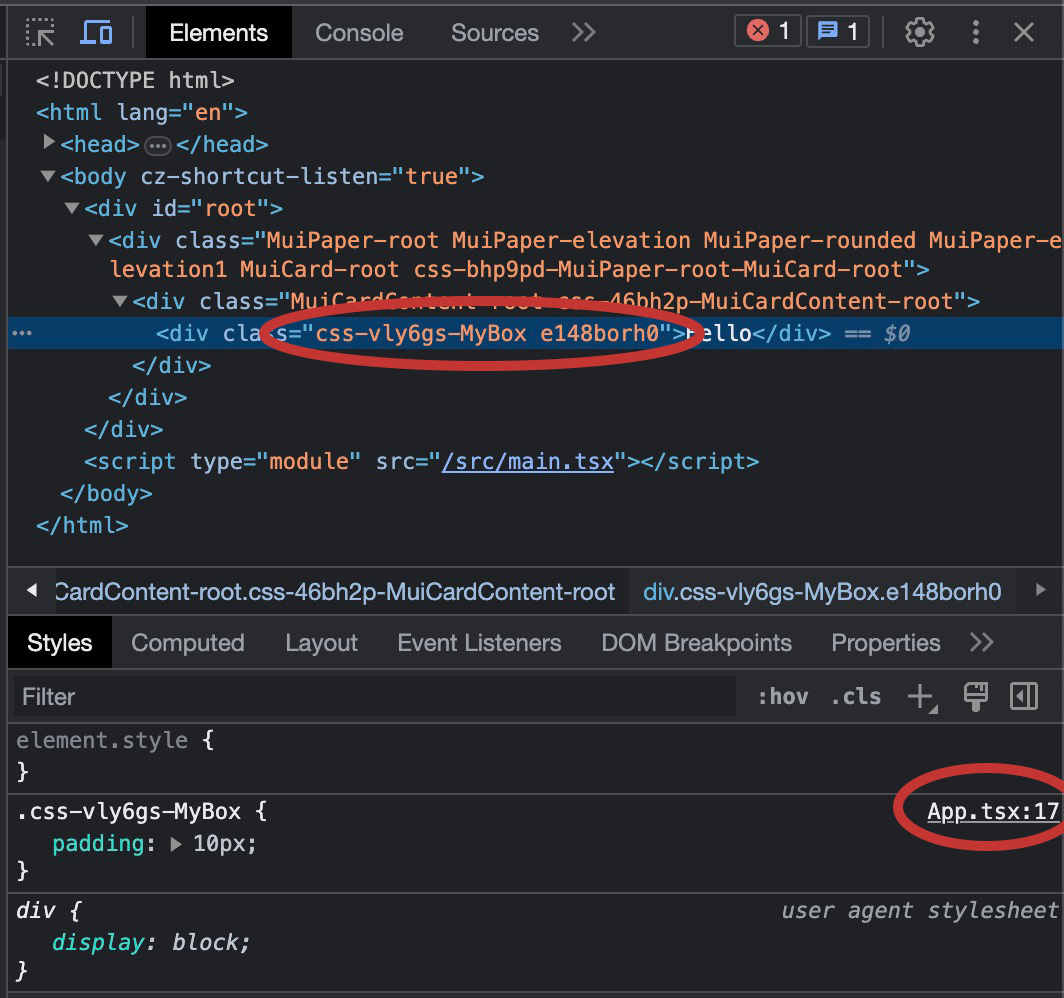Collapse the MuiCardContent-root div node
This screenshot has height=998, width=1064.
pyautogui.click(x=120, y=301)
